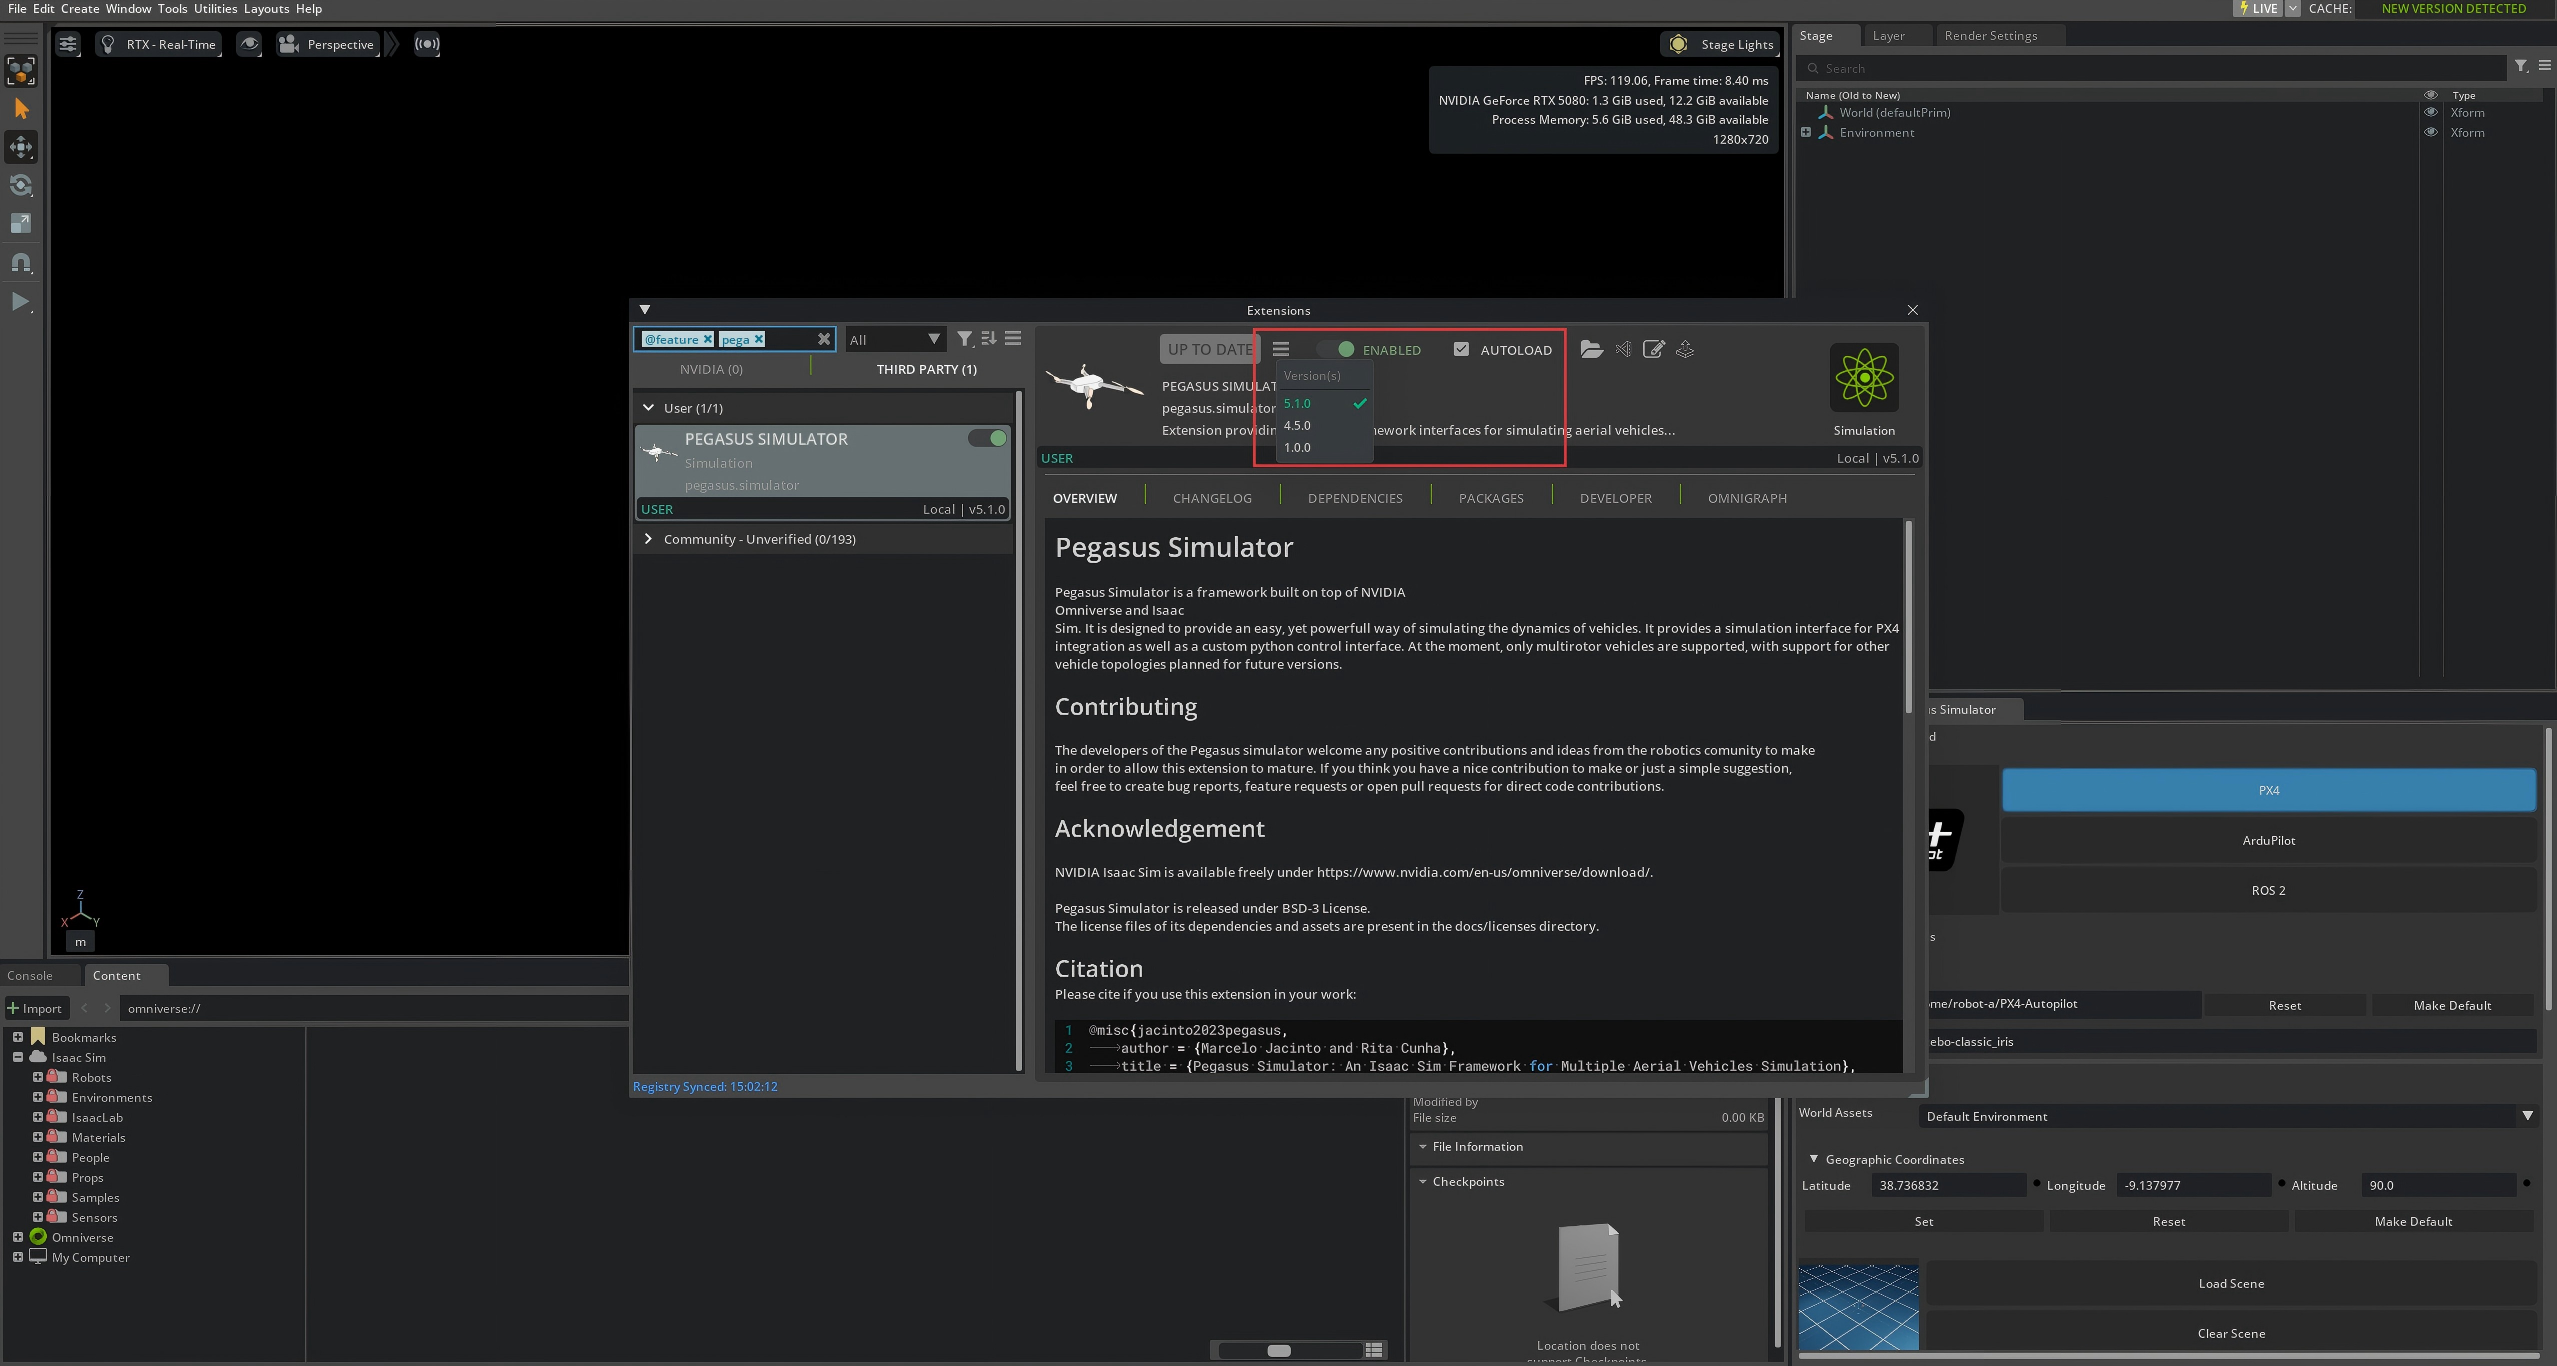Remove the pega search tag

click(759, 339)
